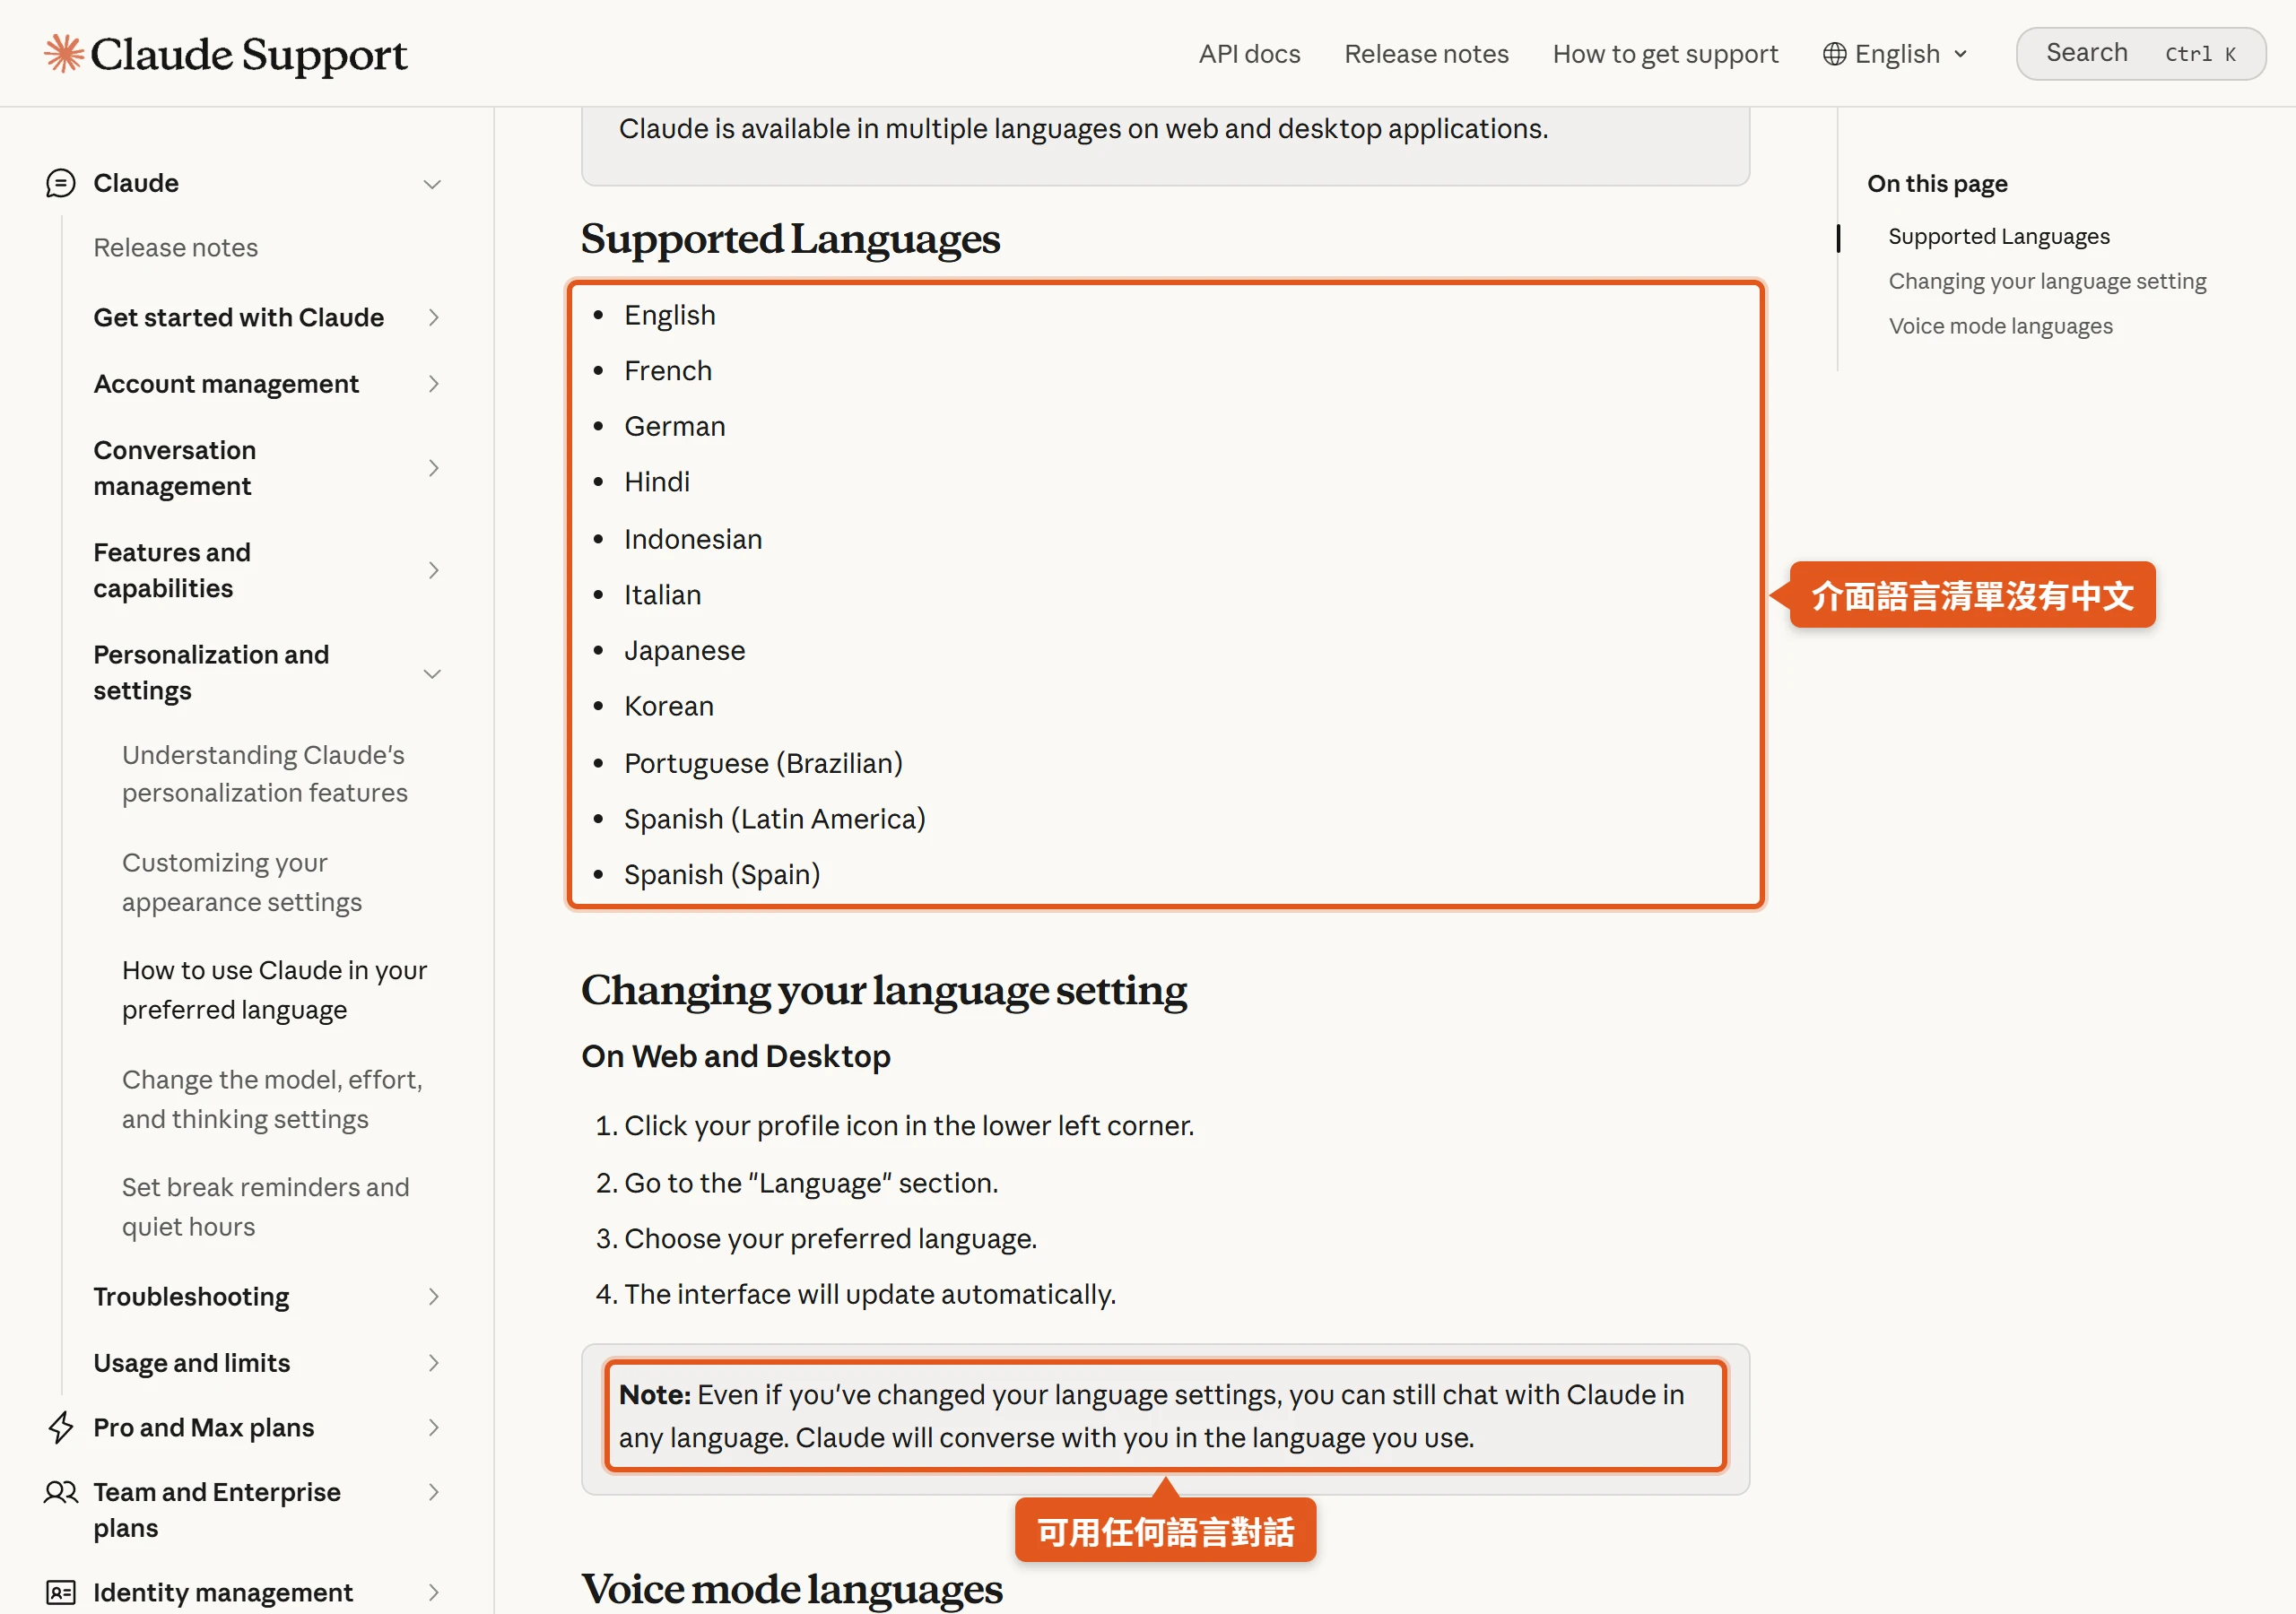Jump to Changing your language setting
The height and width of the screenshot is (1614, 2296).
[2047, 281]
